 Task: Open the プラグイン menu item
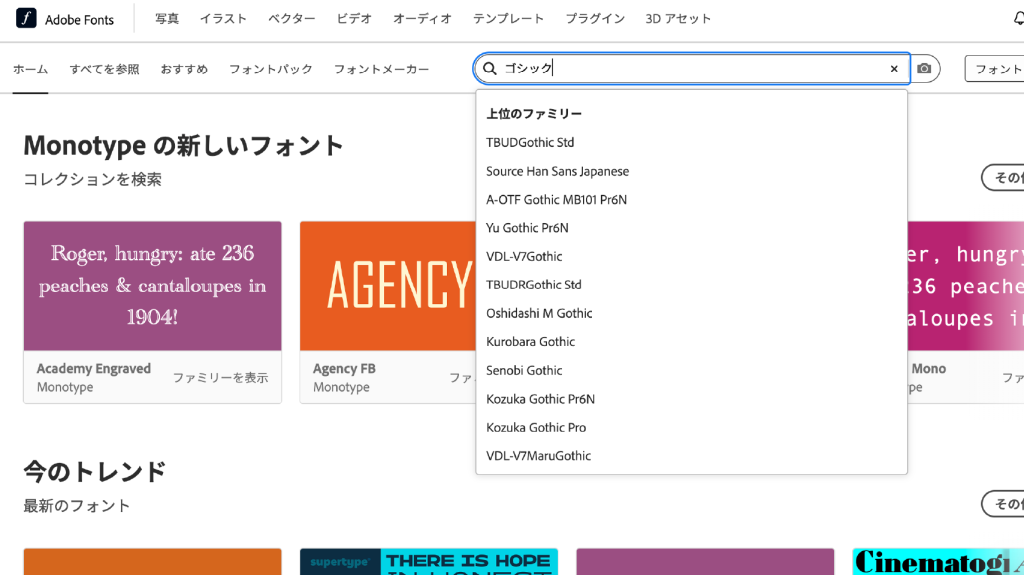coord(595,19)
